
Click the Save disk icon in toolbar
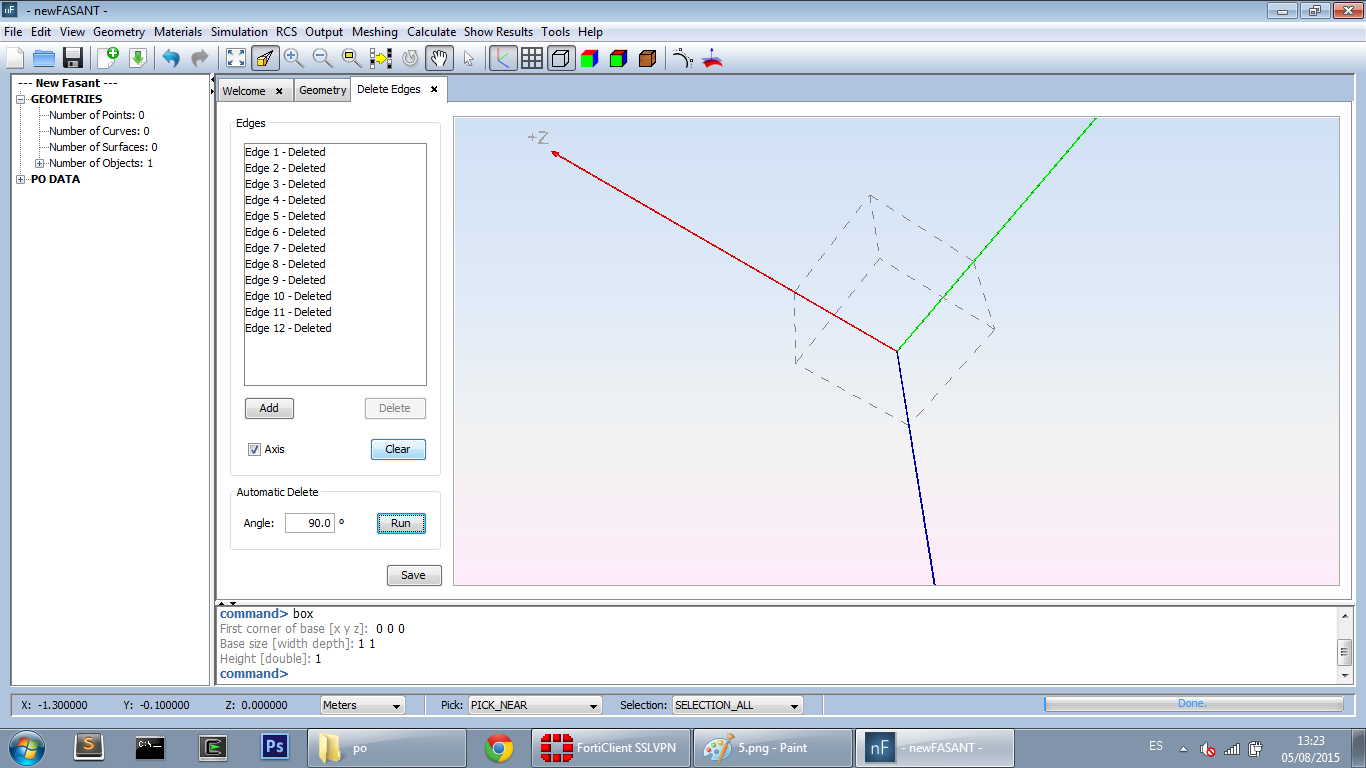(72, 58)
